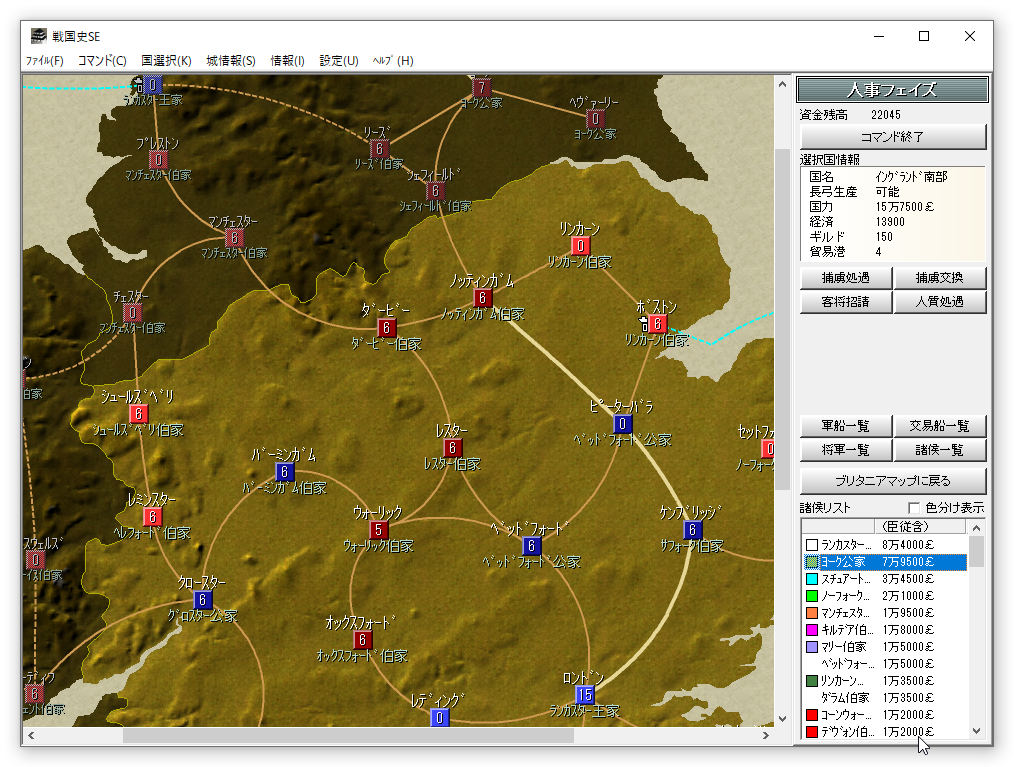Click the London castle marker numbered 15
The height and width of the screenshot is (767, 1014).
pos(585,695)
